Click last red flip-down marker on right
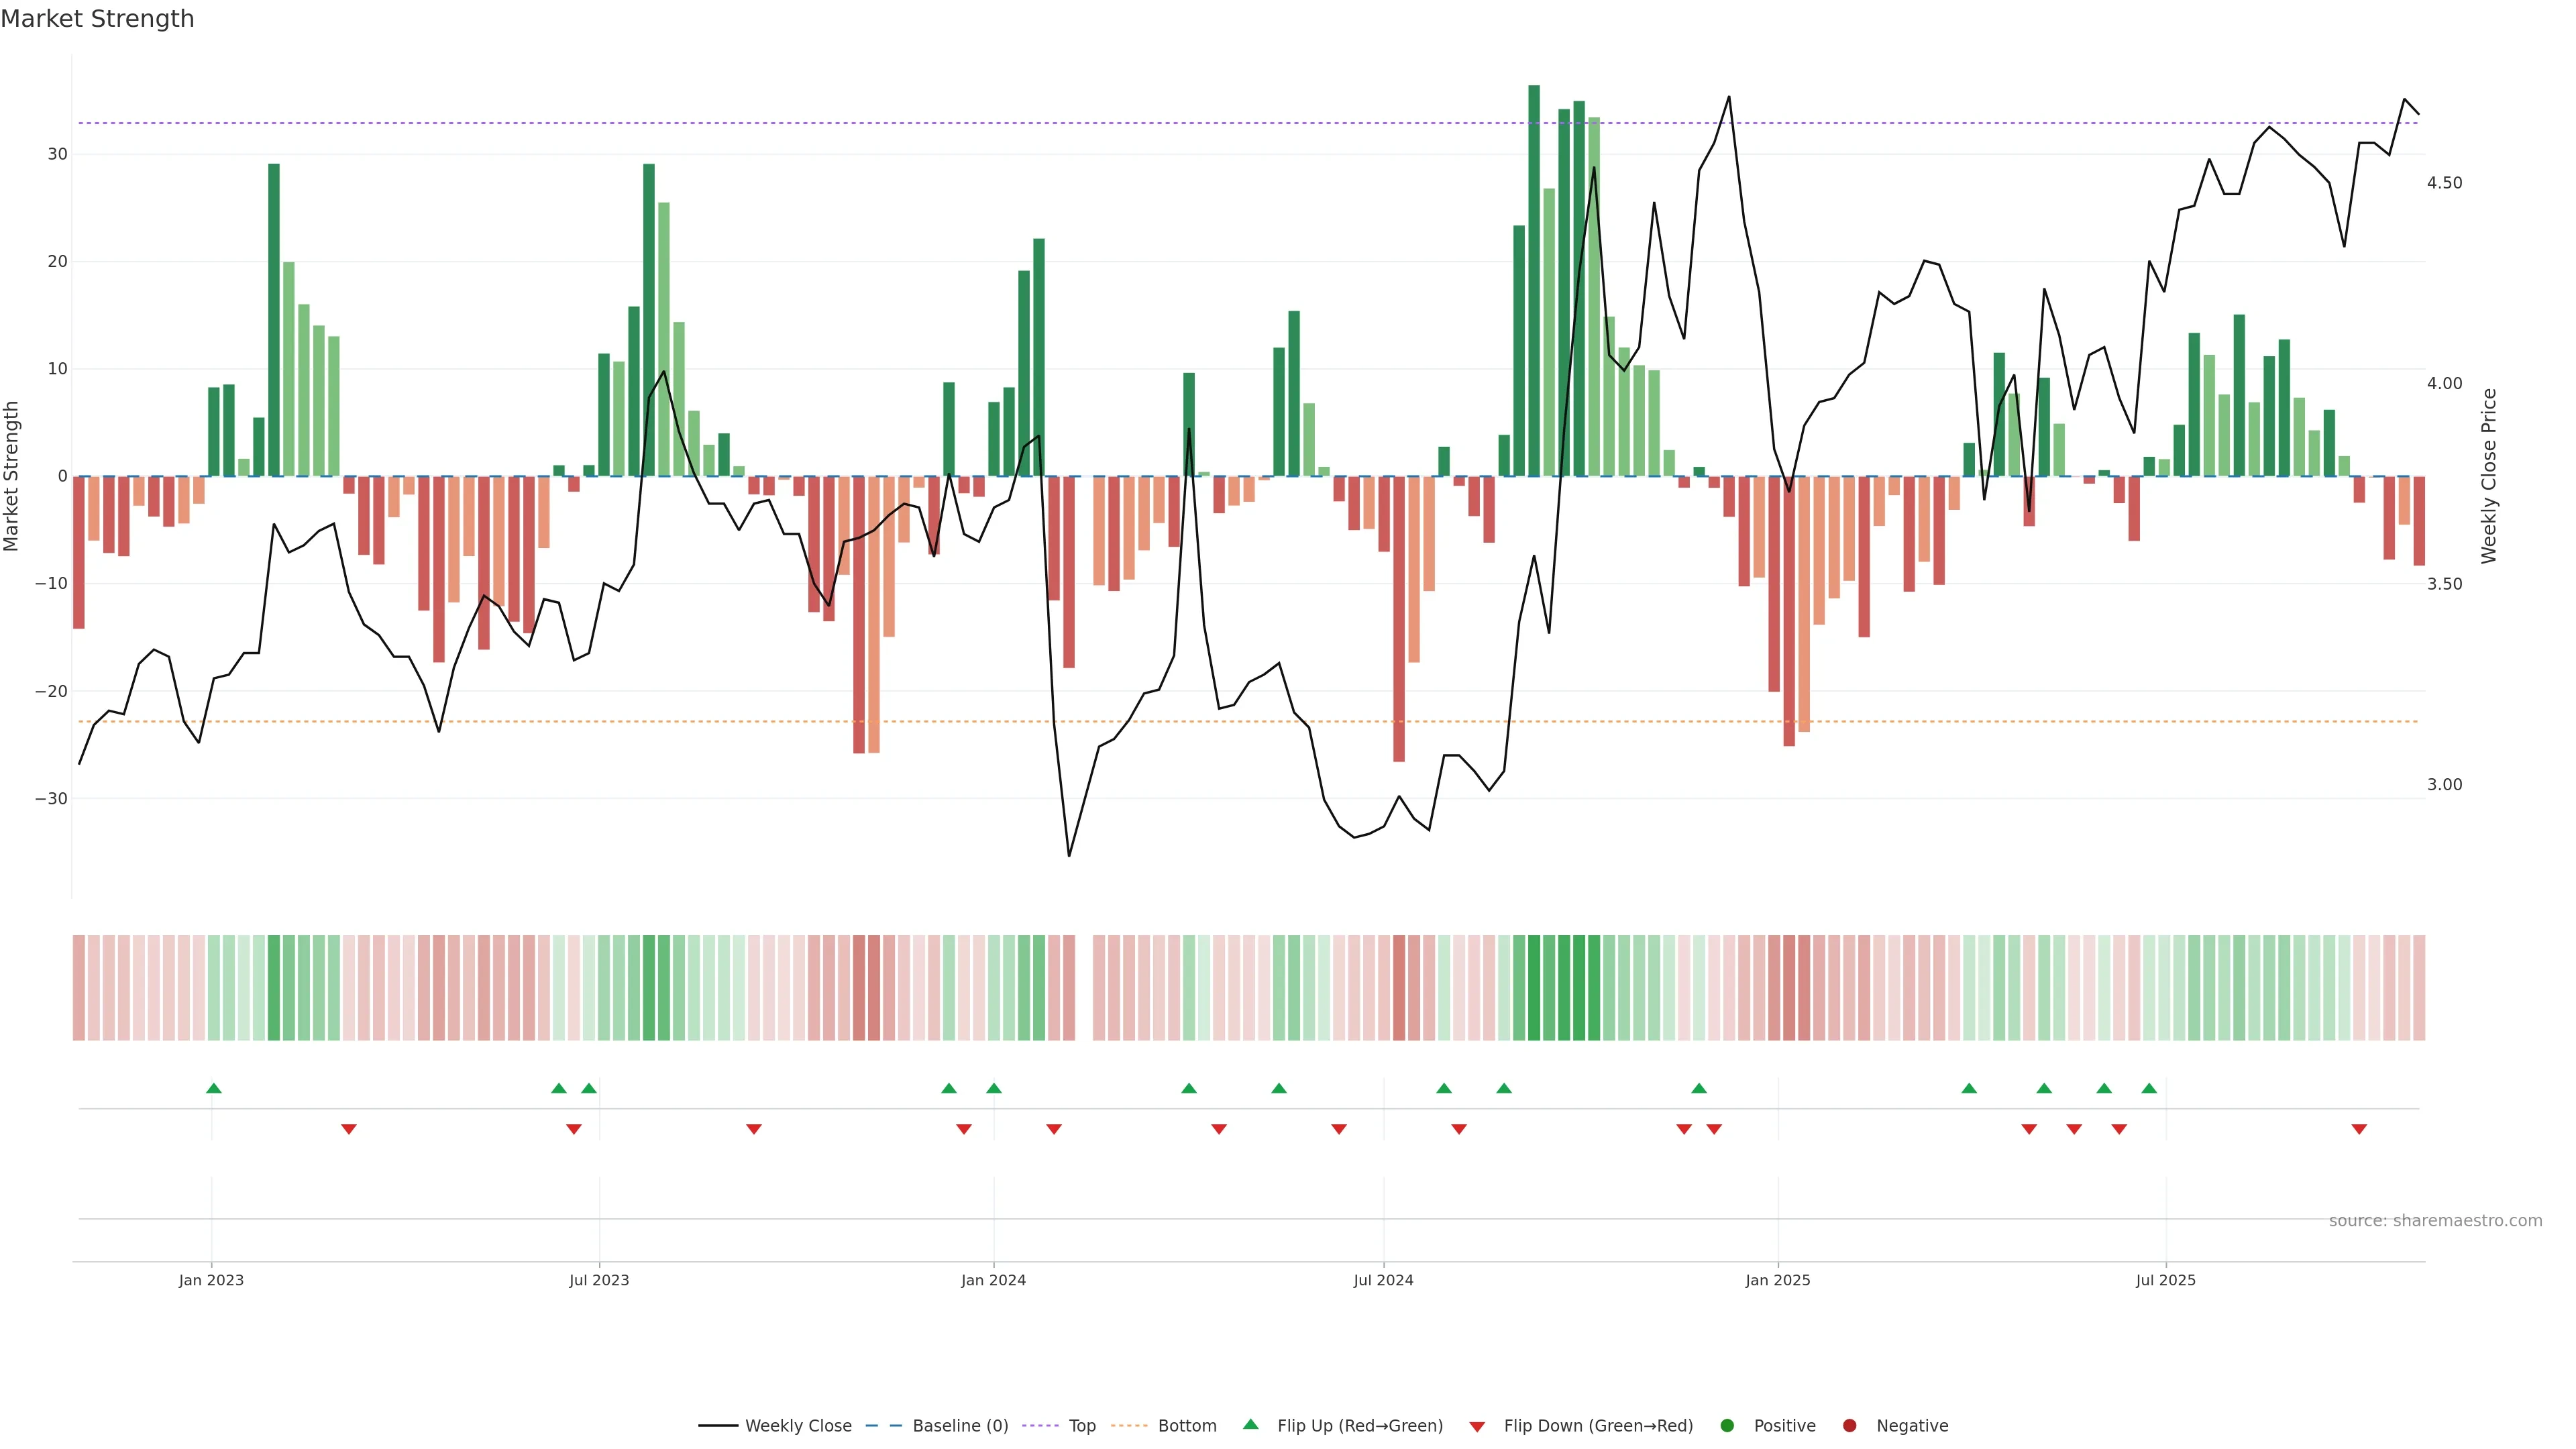The width and height of the screenshot is (2576, 1449). point(2359,1129)
